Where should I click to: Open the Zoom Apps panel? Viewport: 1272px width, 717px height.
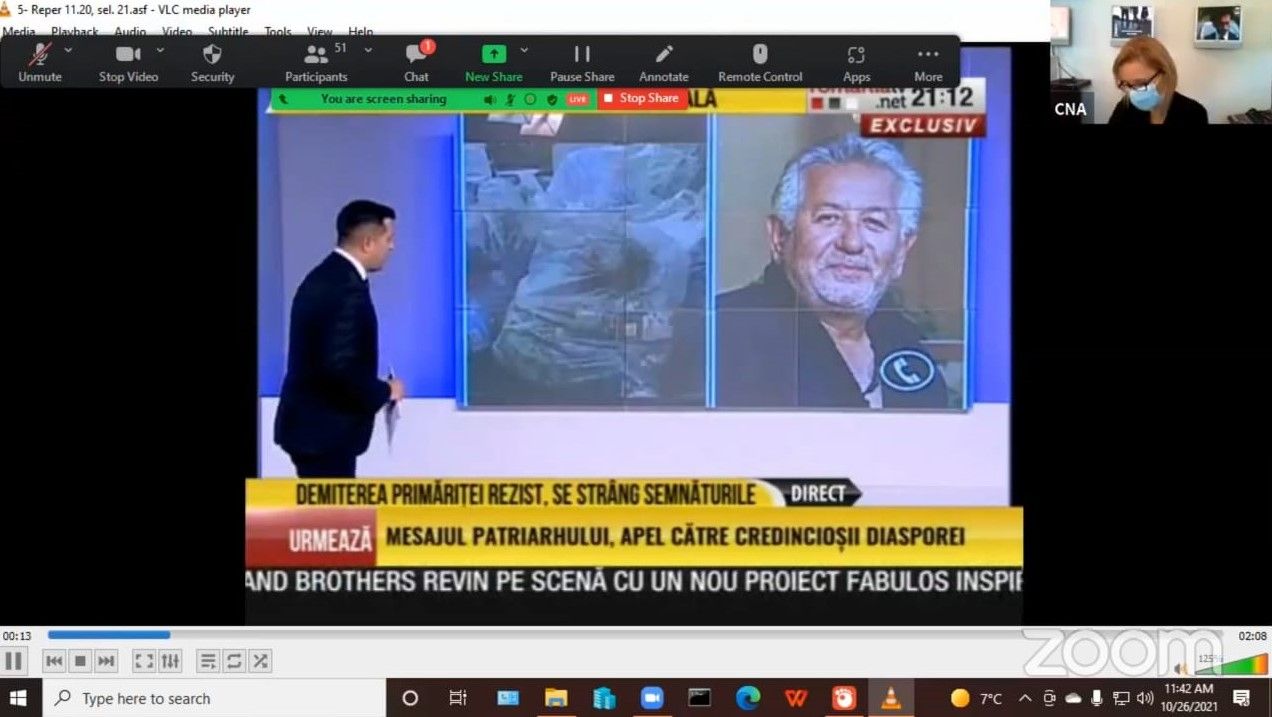point(856,62)
